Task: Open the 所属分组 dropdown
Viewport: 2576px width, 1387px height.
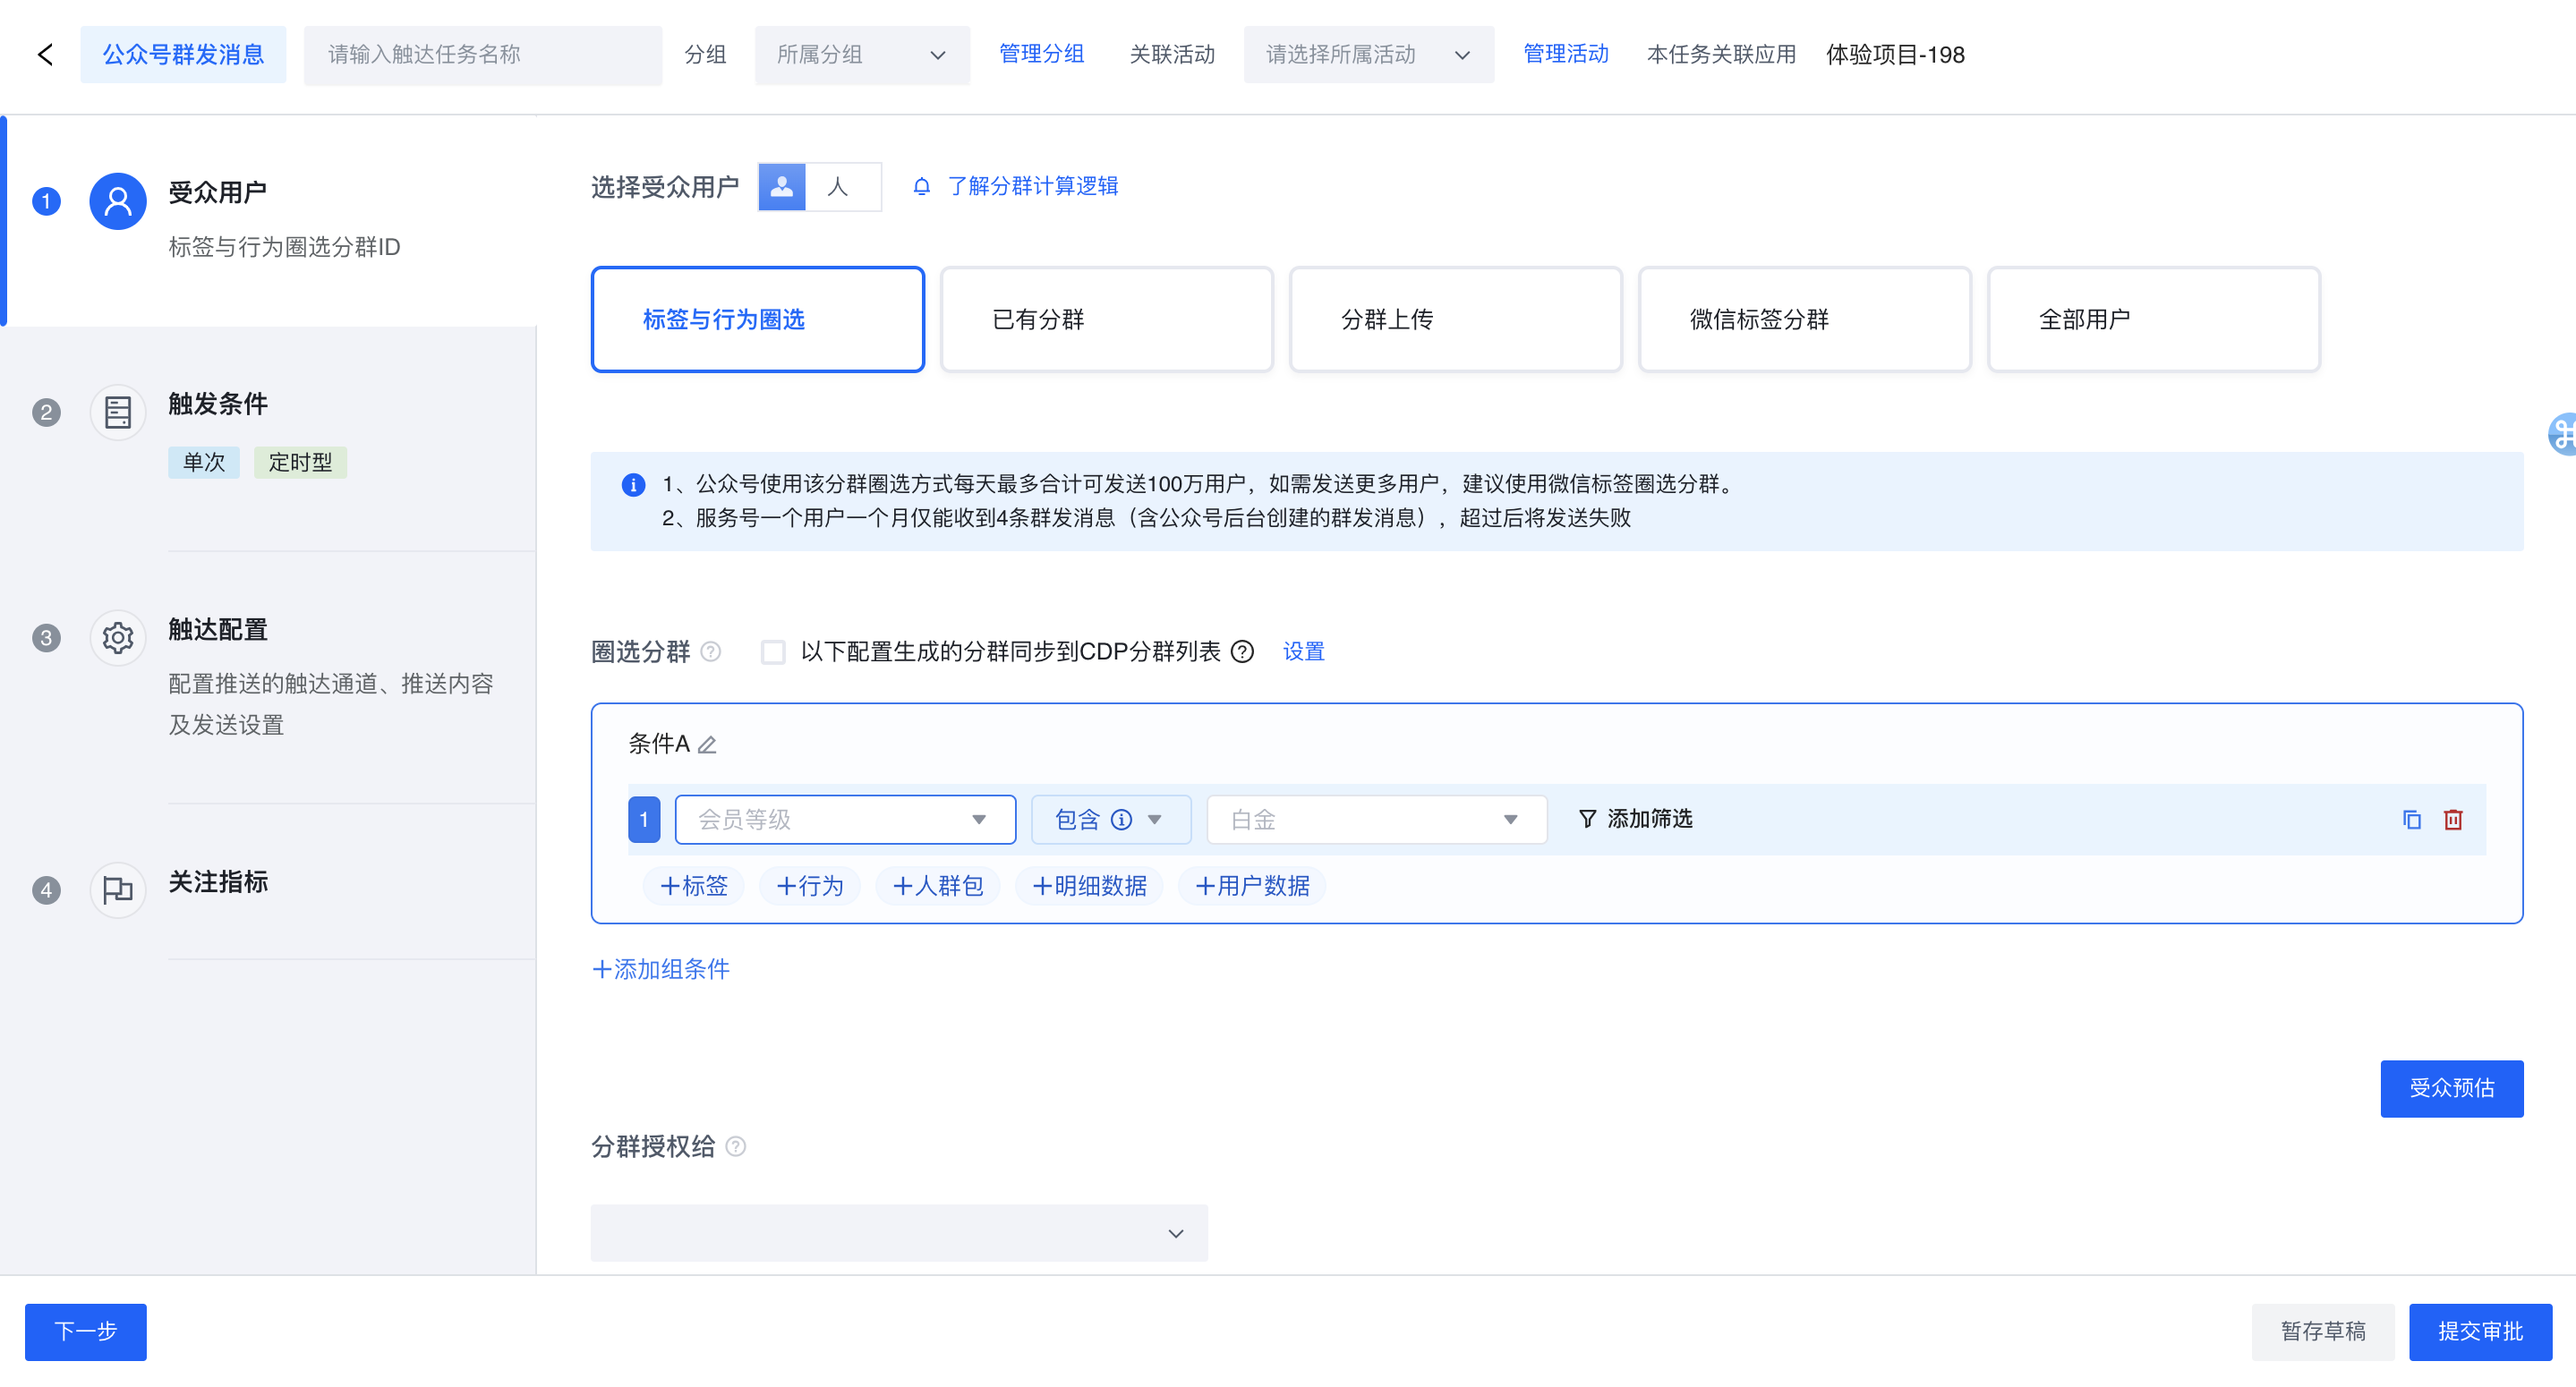Action: (862, 55)
